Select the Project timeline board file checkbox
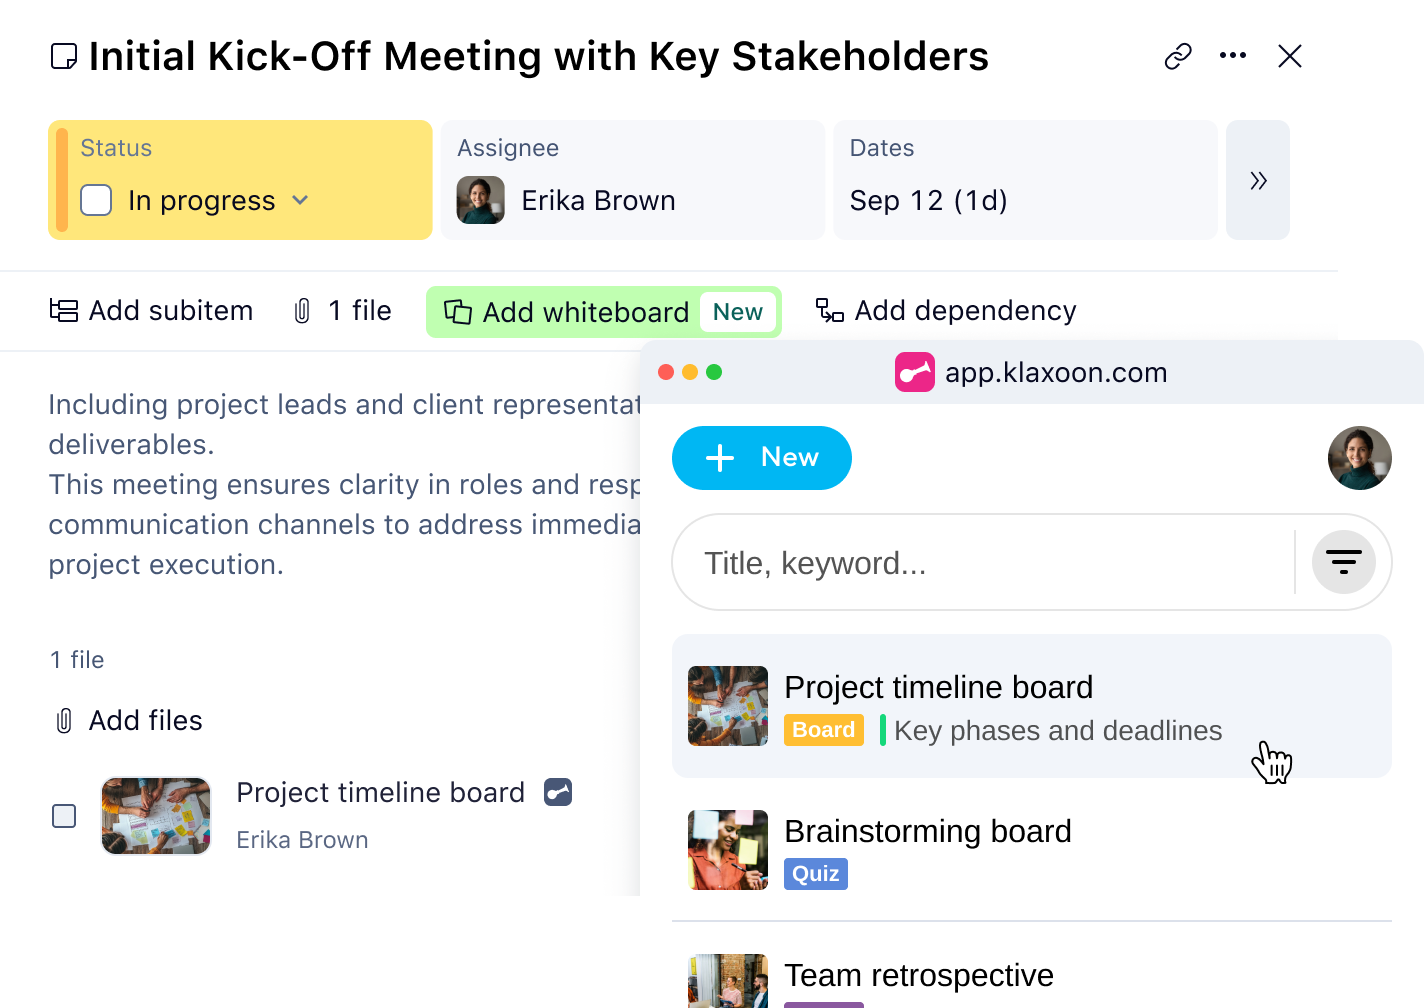This screenshot has width=1424, height=1008. [x=64, y=816]
